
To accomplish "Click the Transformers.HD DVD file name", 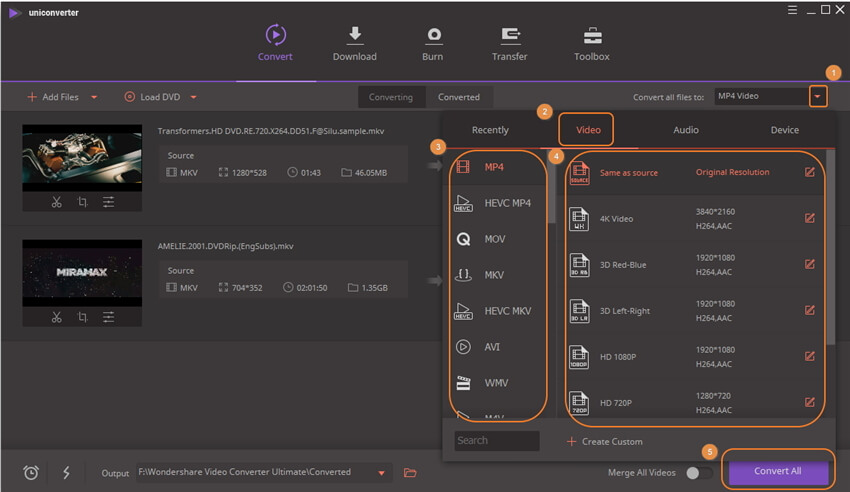I will tap(271, 131).
